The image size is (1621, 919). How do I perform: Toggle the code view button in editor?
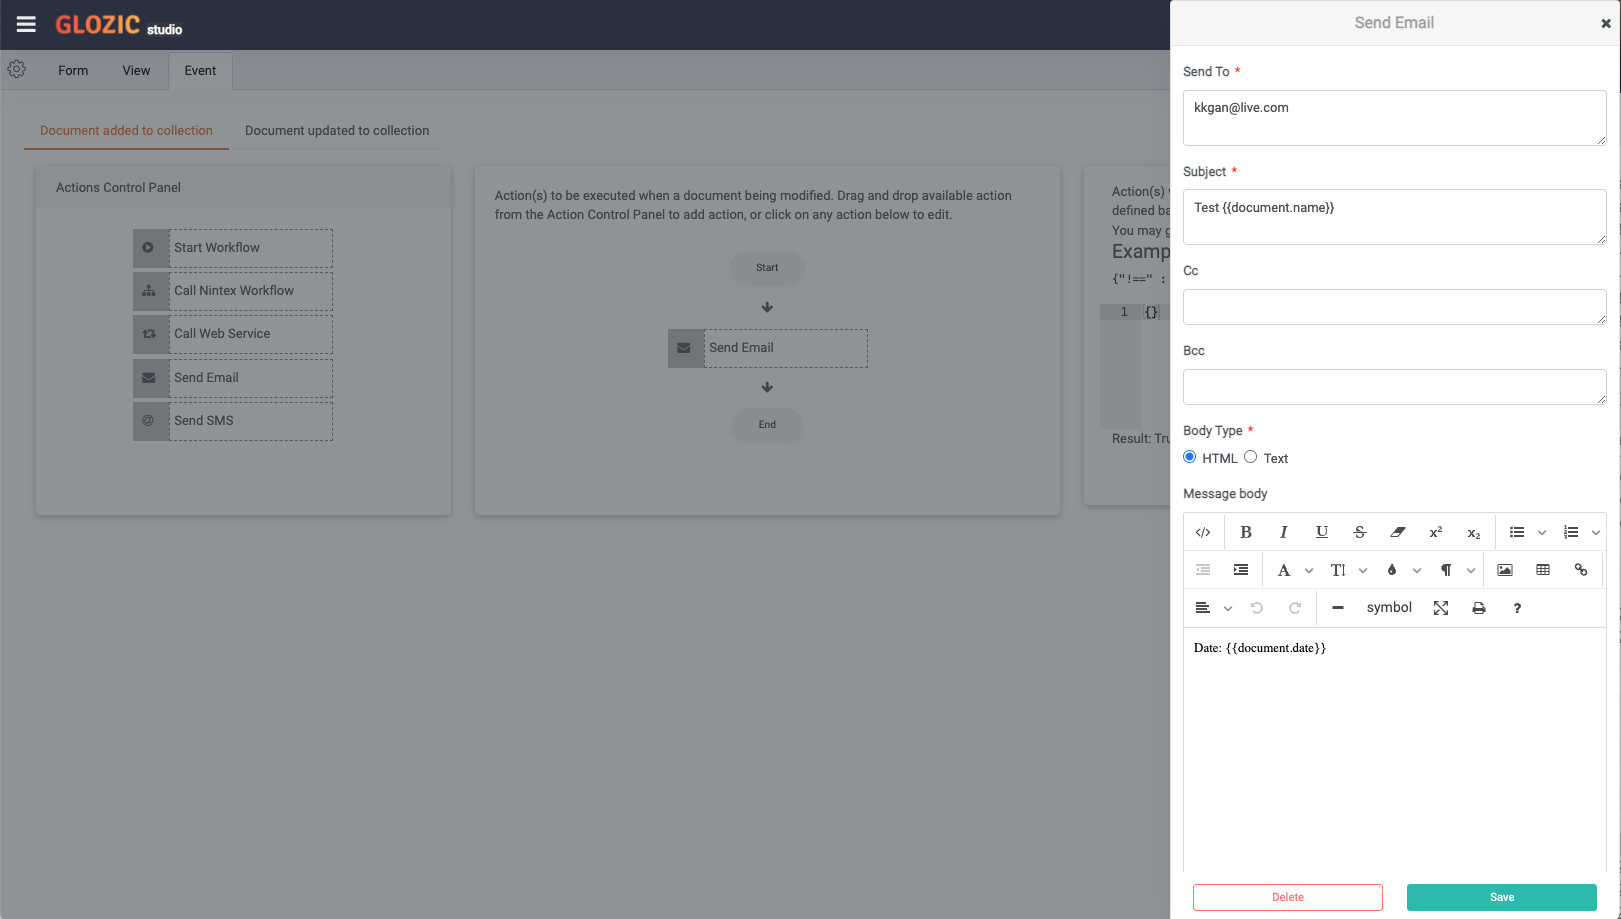(1203, 532)
